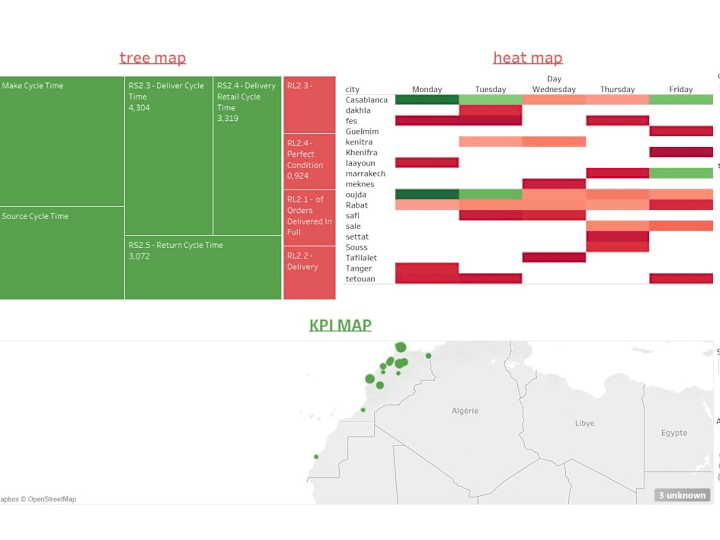Select the oujda row label
Screen dimensions: 720x540
[x=356, y=195]
